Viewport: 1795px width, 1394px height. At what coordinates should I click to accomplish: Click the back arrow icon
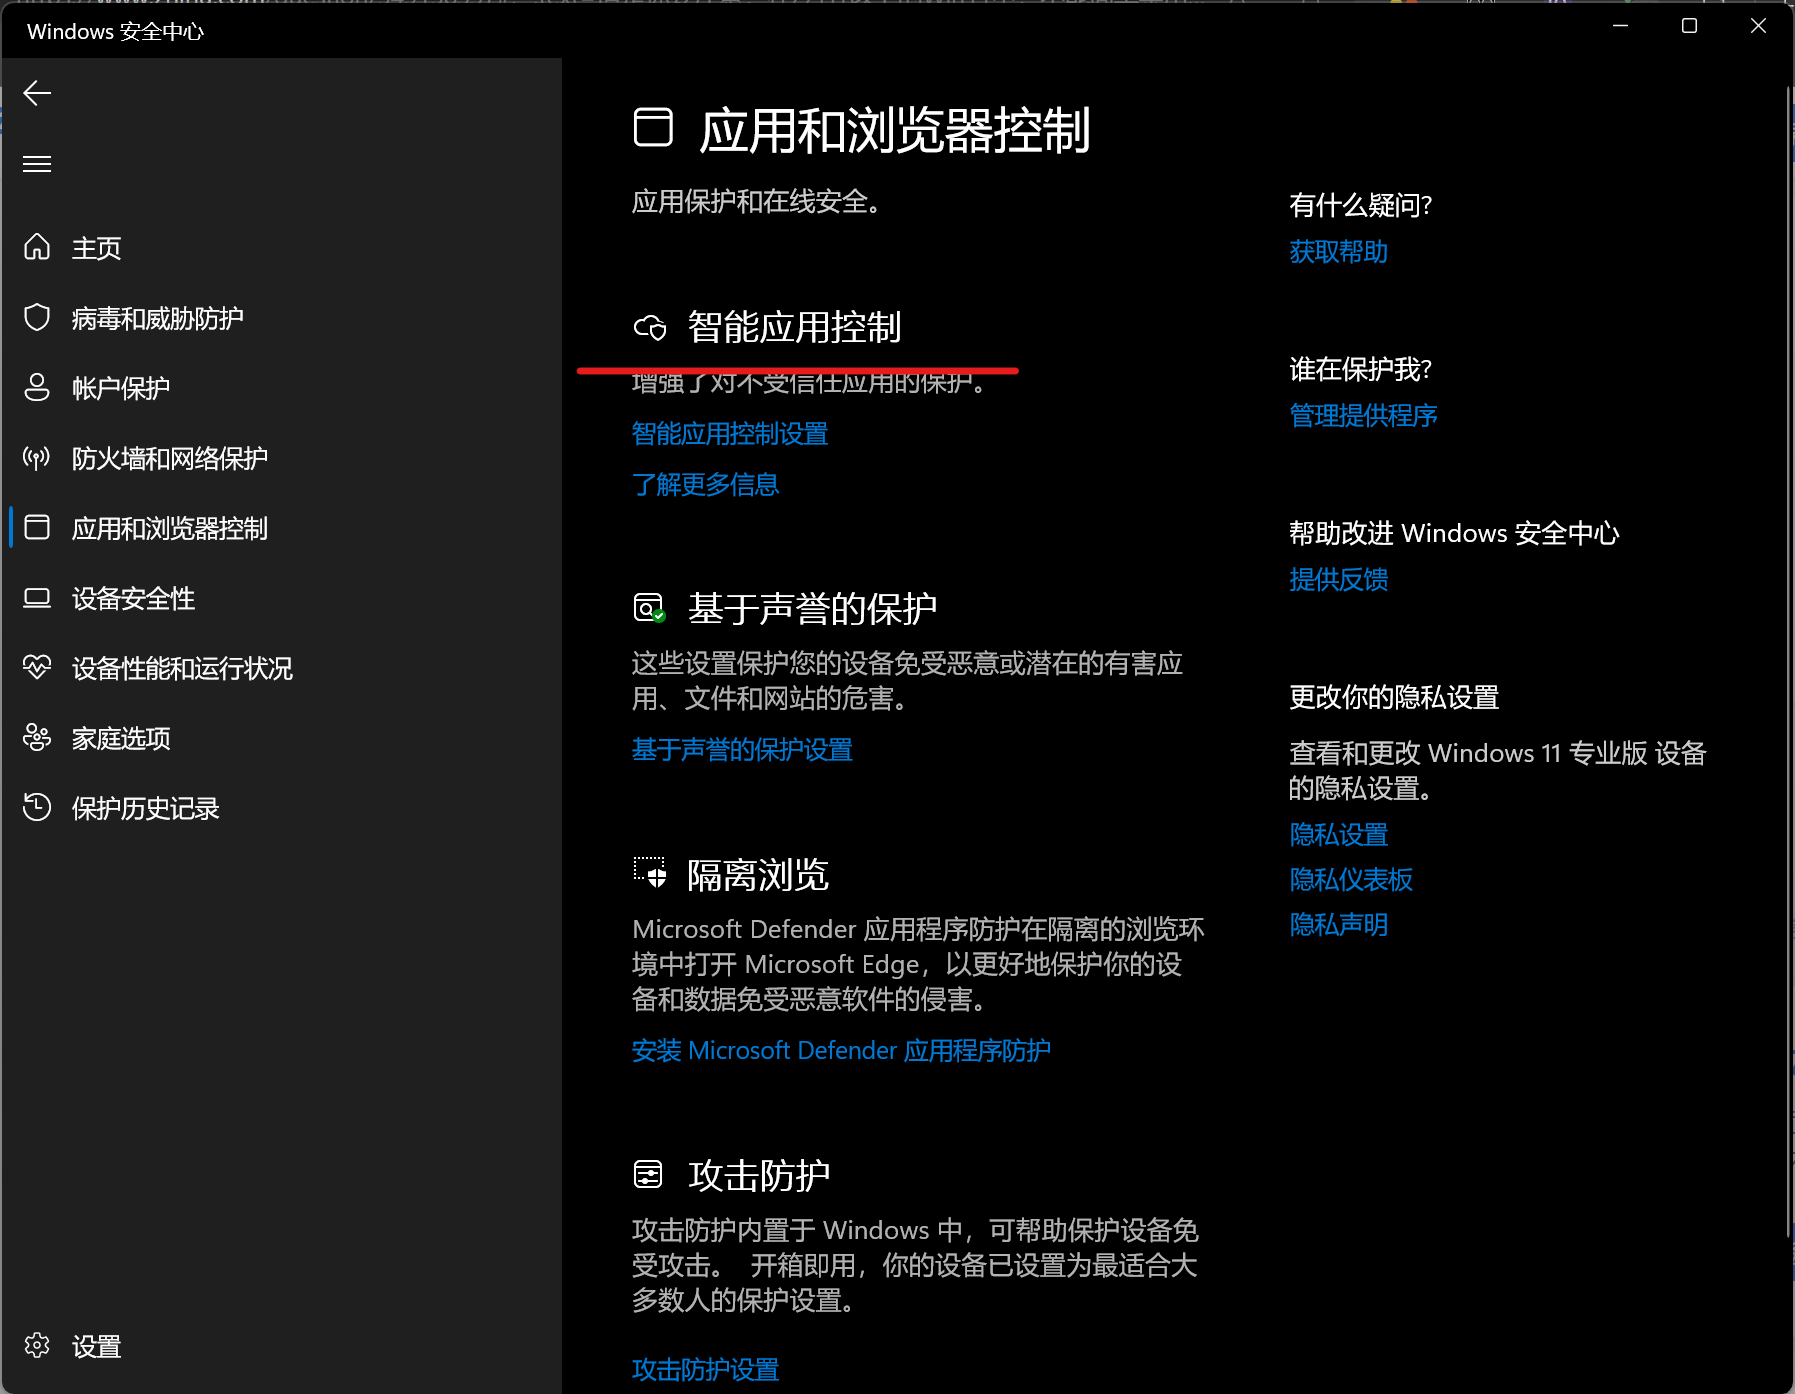pos(37,93)
